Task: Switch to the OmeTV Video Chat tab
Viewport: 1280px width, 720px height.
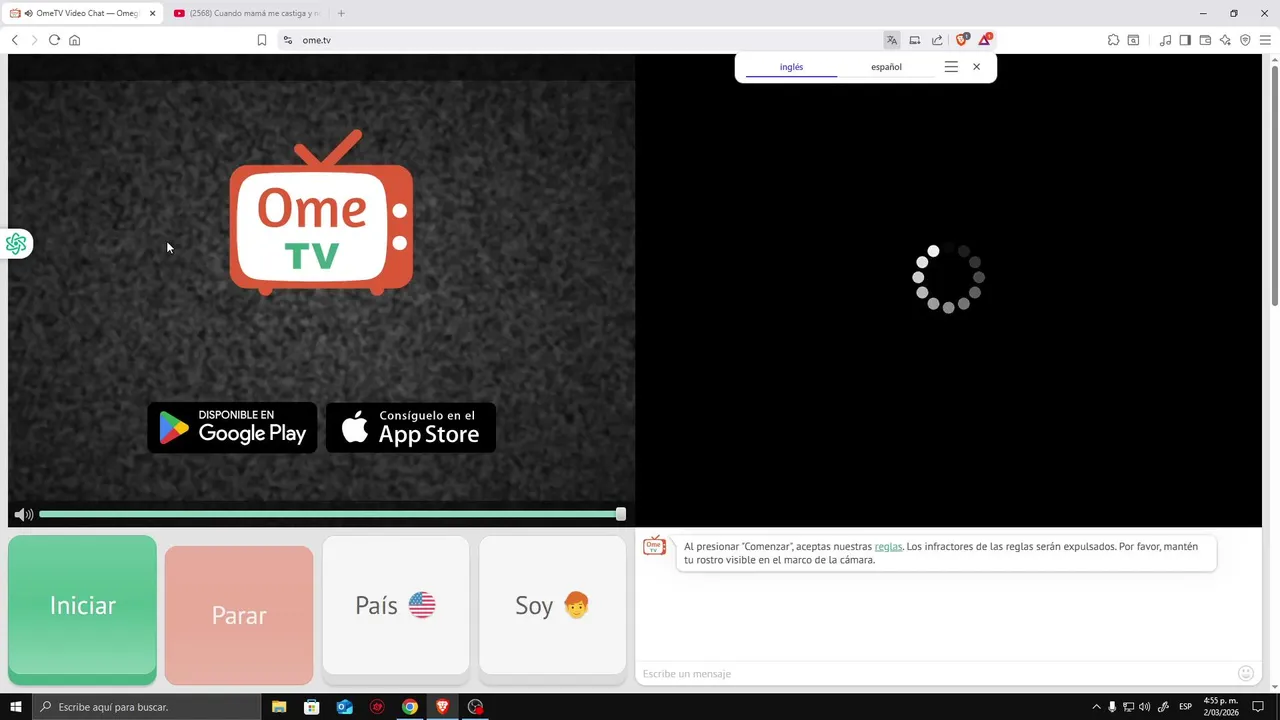Action: tap(80, 13)
